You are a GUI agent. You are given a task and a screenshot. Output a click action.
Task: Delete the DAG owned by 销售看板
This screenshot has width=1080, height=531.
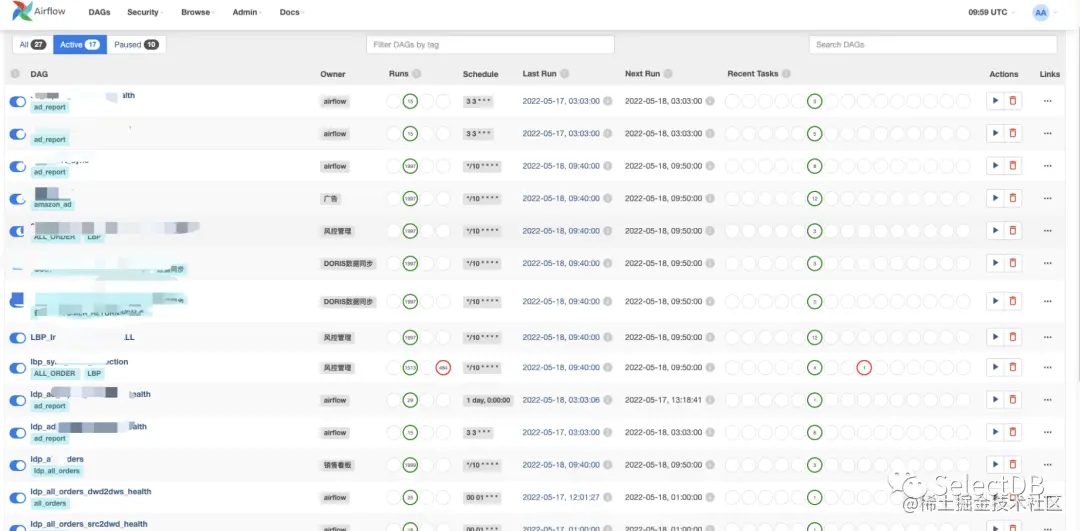pos(1012,465)
